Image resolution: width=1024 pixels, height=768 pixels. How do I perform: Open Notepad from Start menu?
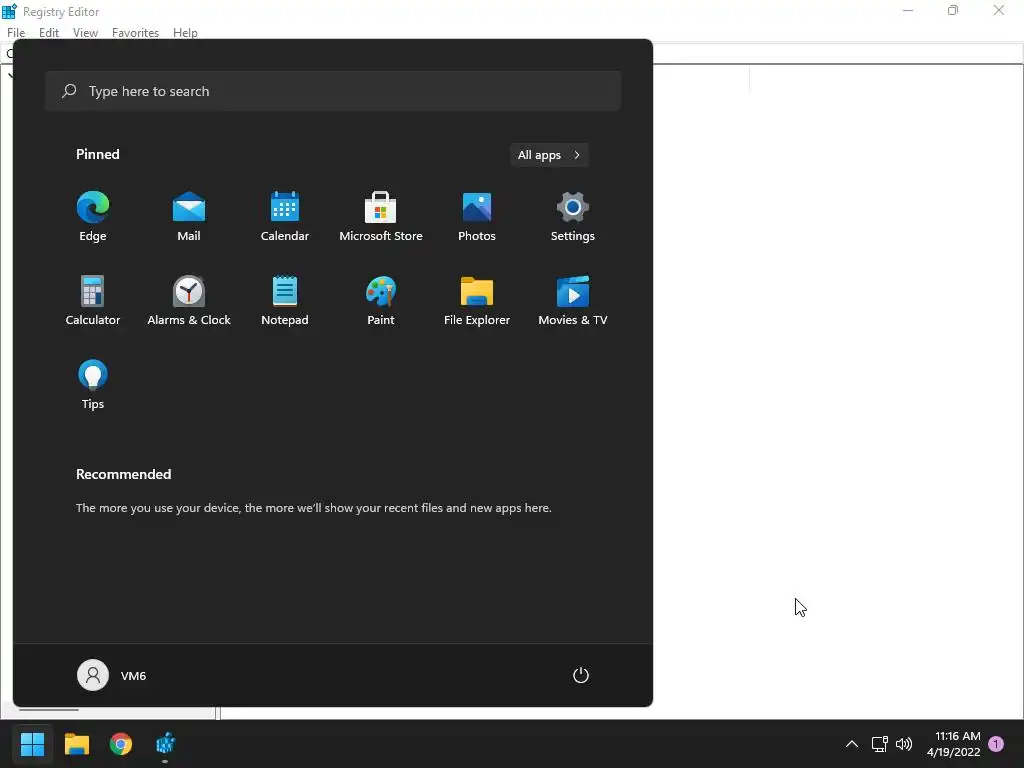tap(285, 300)
